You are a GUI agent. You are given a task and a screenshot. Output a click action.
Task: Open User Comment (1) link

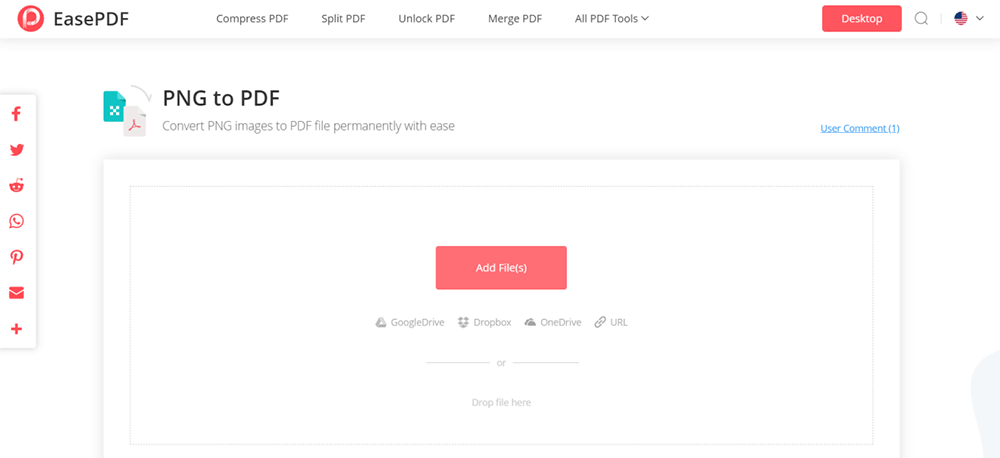pos(859,128)
